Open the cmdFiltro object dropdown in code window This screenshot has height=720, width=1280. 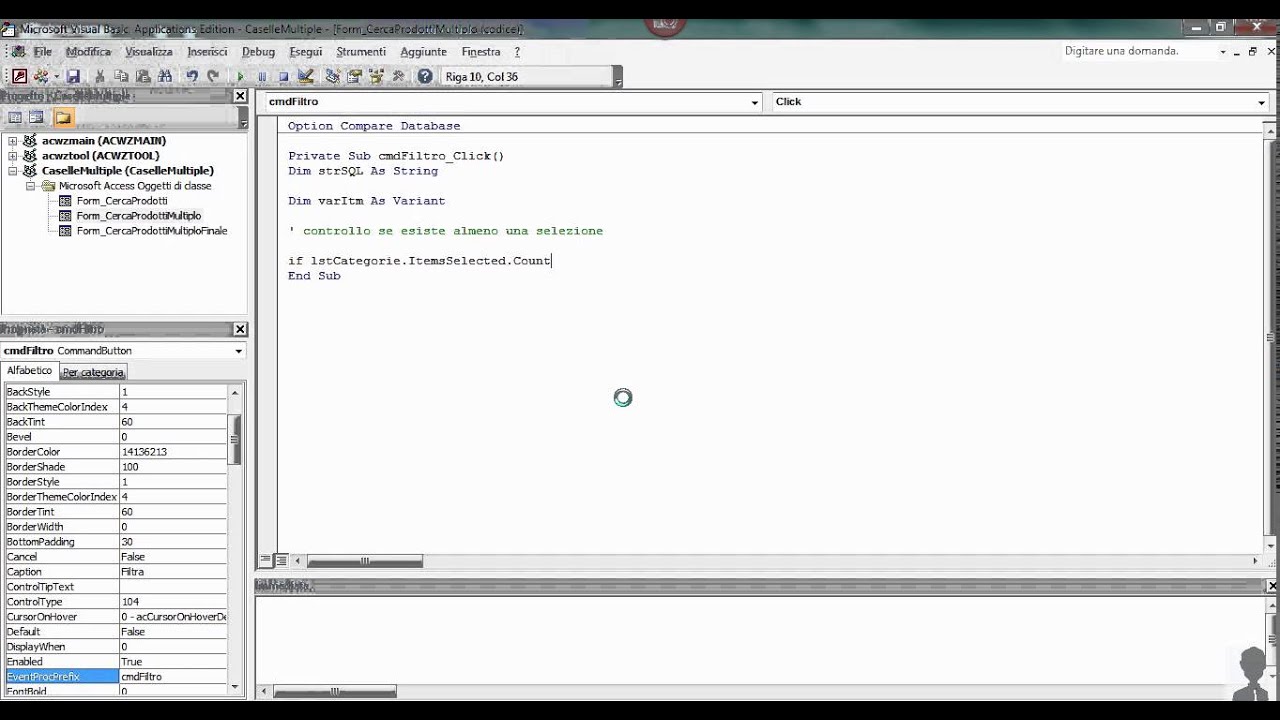click(755, 102)
